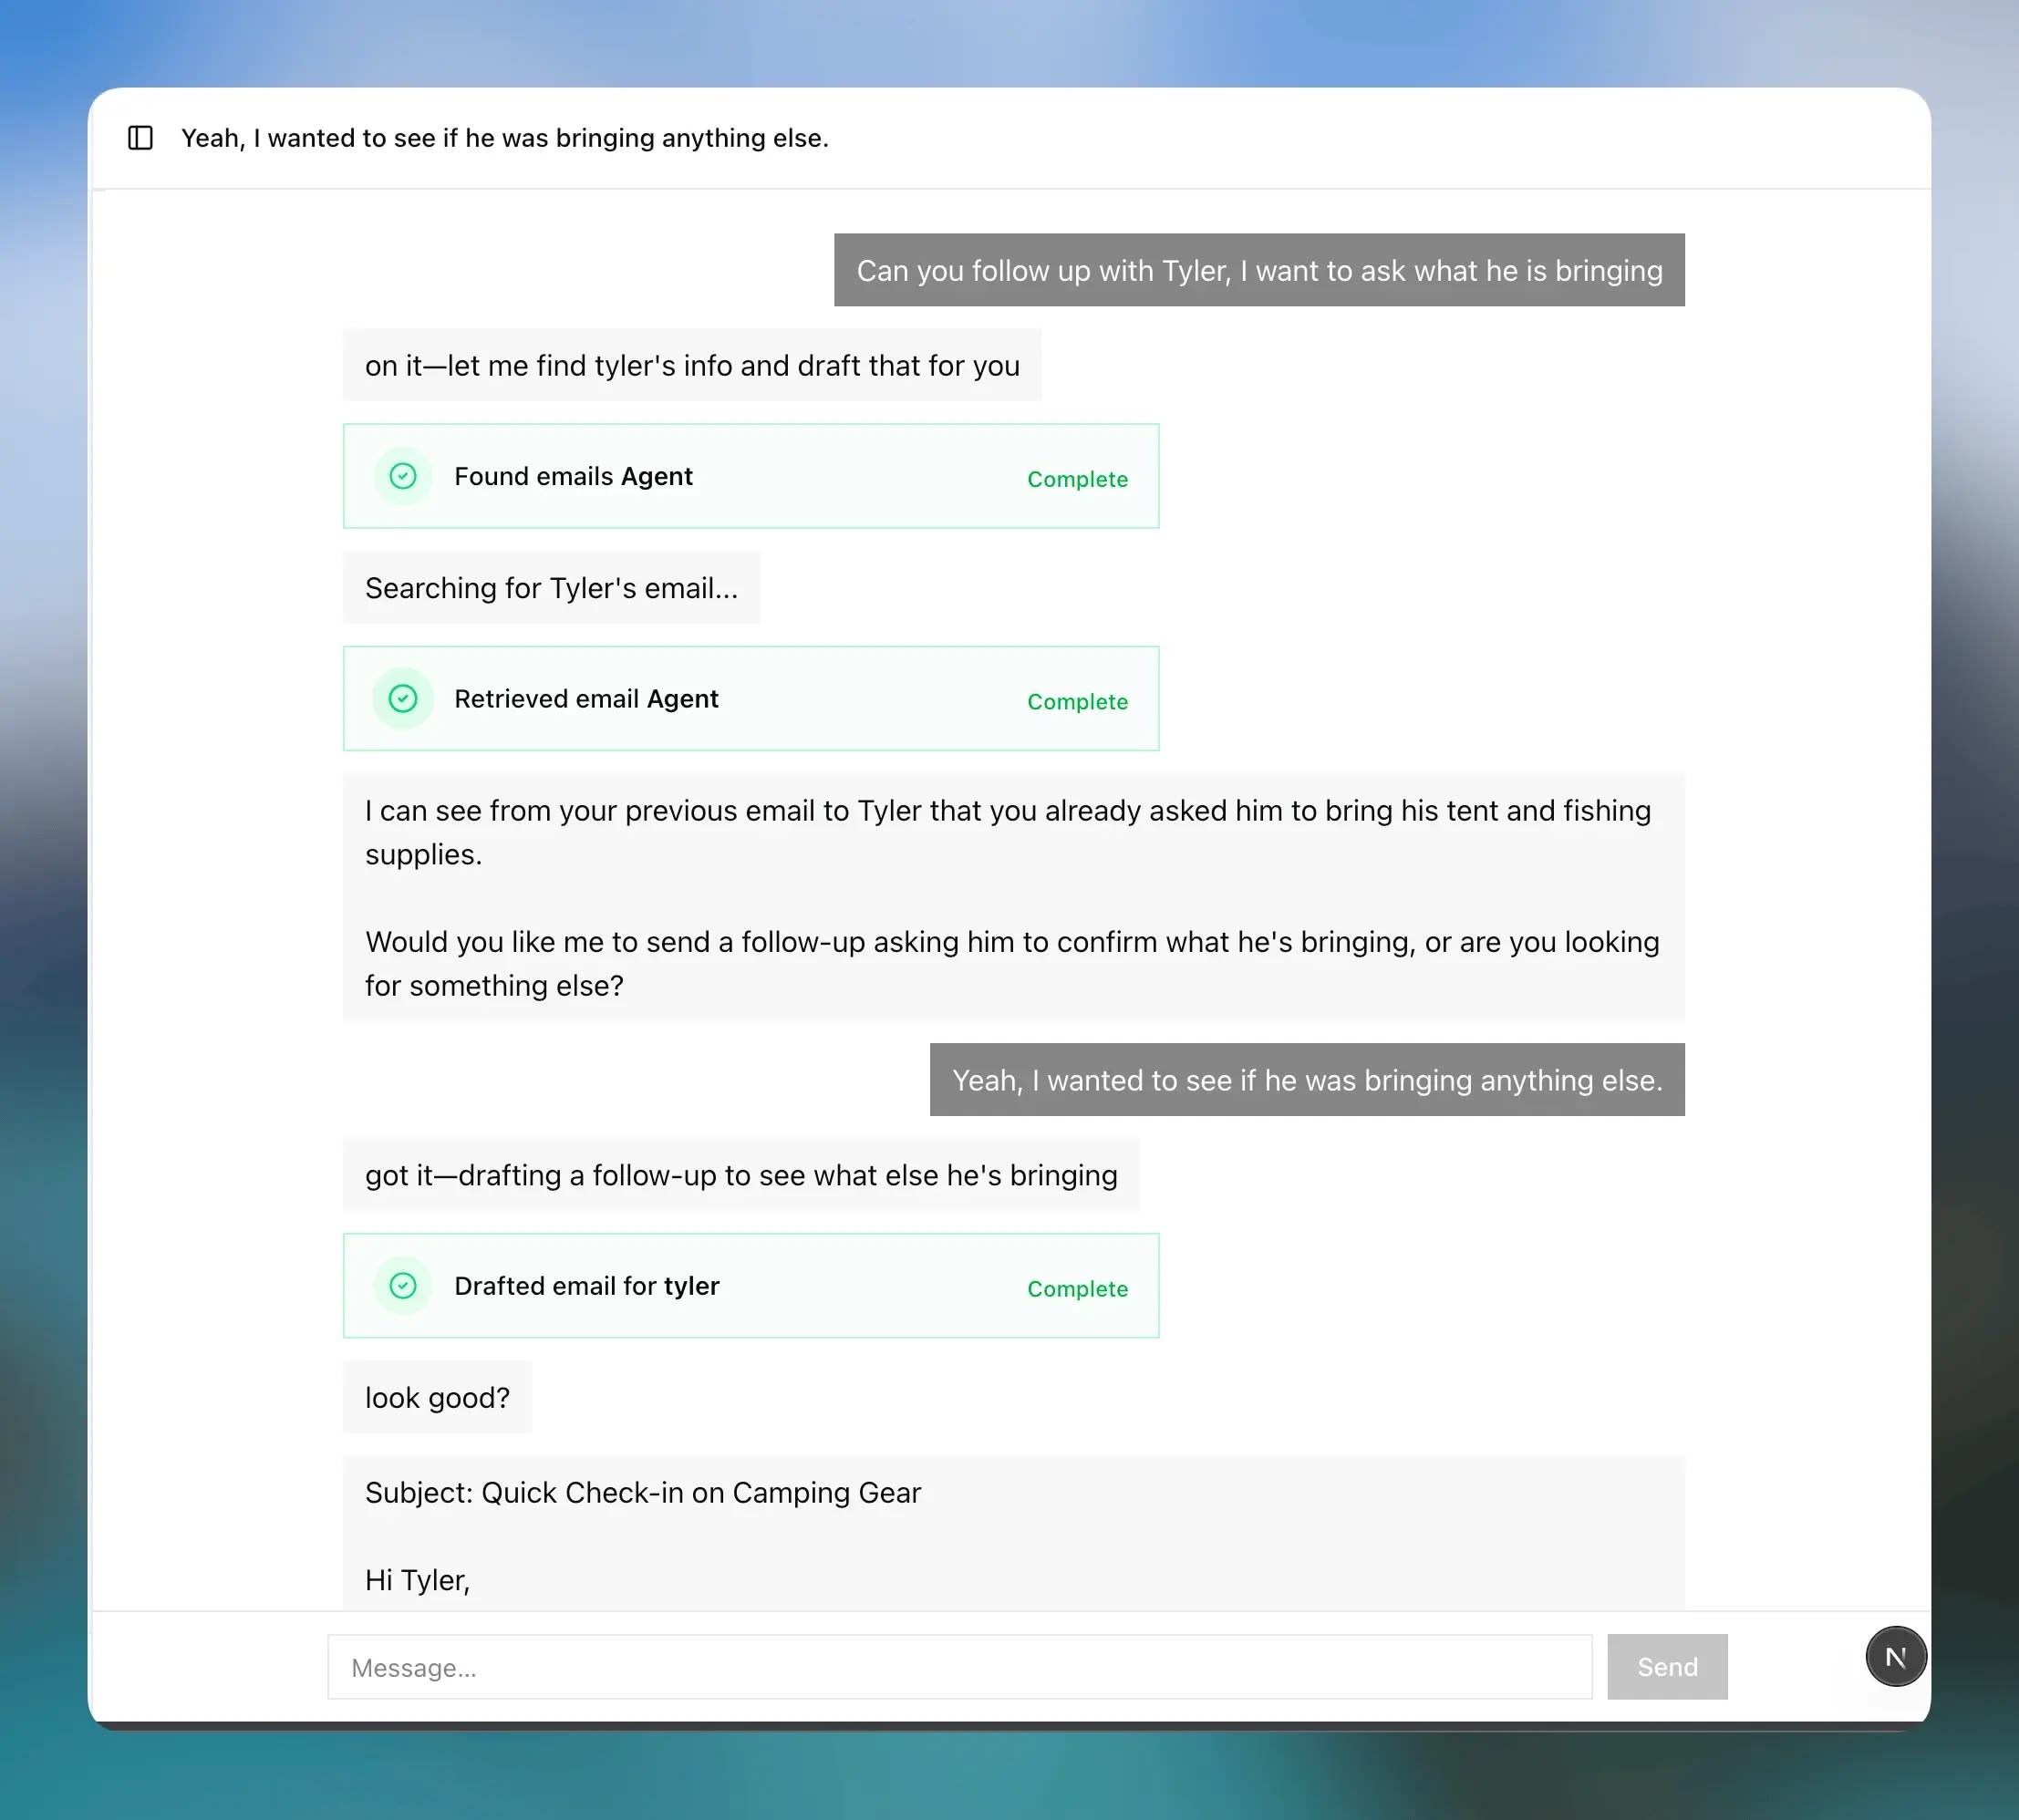This screenshot has width=2019, height=1820.
Task: Focus the Message input field
Action: 959,1667
